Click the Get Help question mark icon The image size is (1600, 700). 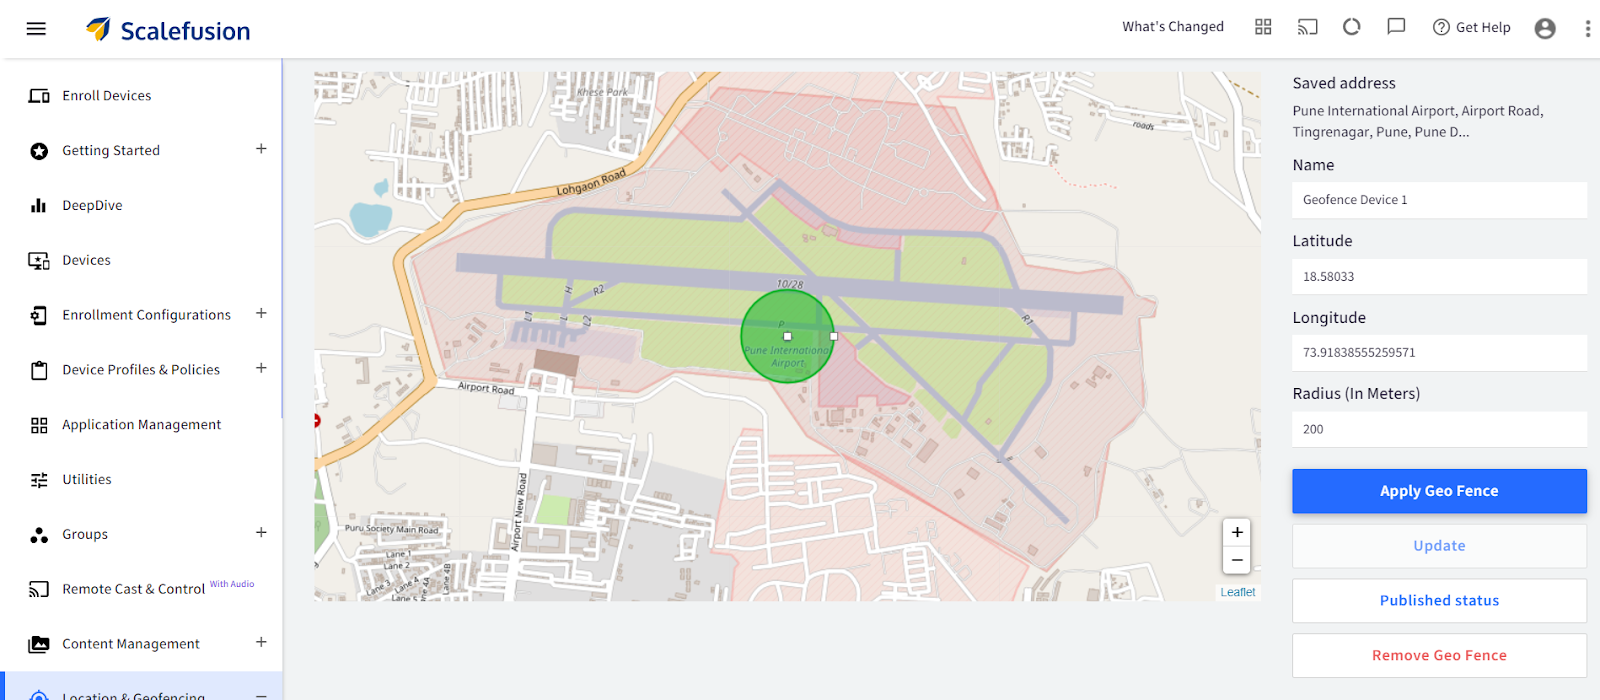point(1441,27)
